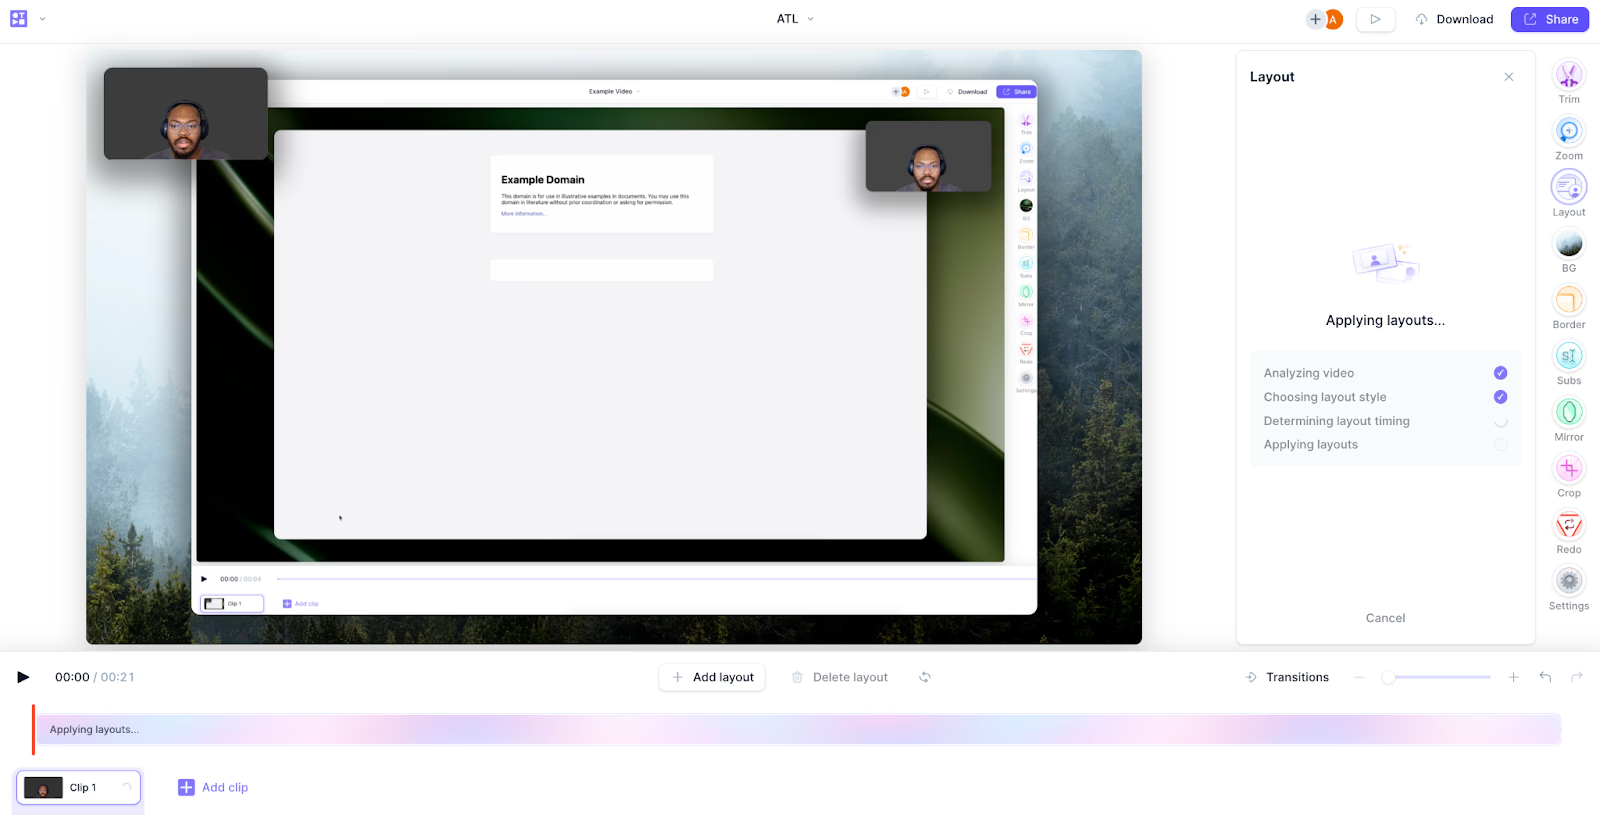Click the Download button
This screenshot has height=815, width=1600.
[1454, 19]
